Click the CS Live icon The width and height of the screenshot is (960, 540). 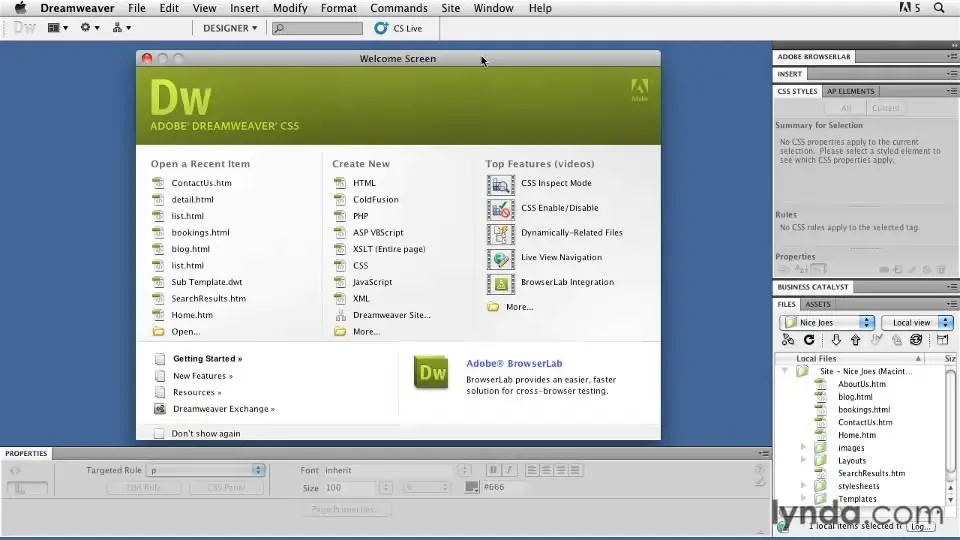(x=381, y=28)
